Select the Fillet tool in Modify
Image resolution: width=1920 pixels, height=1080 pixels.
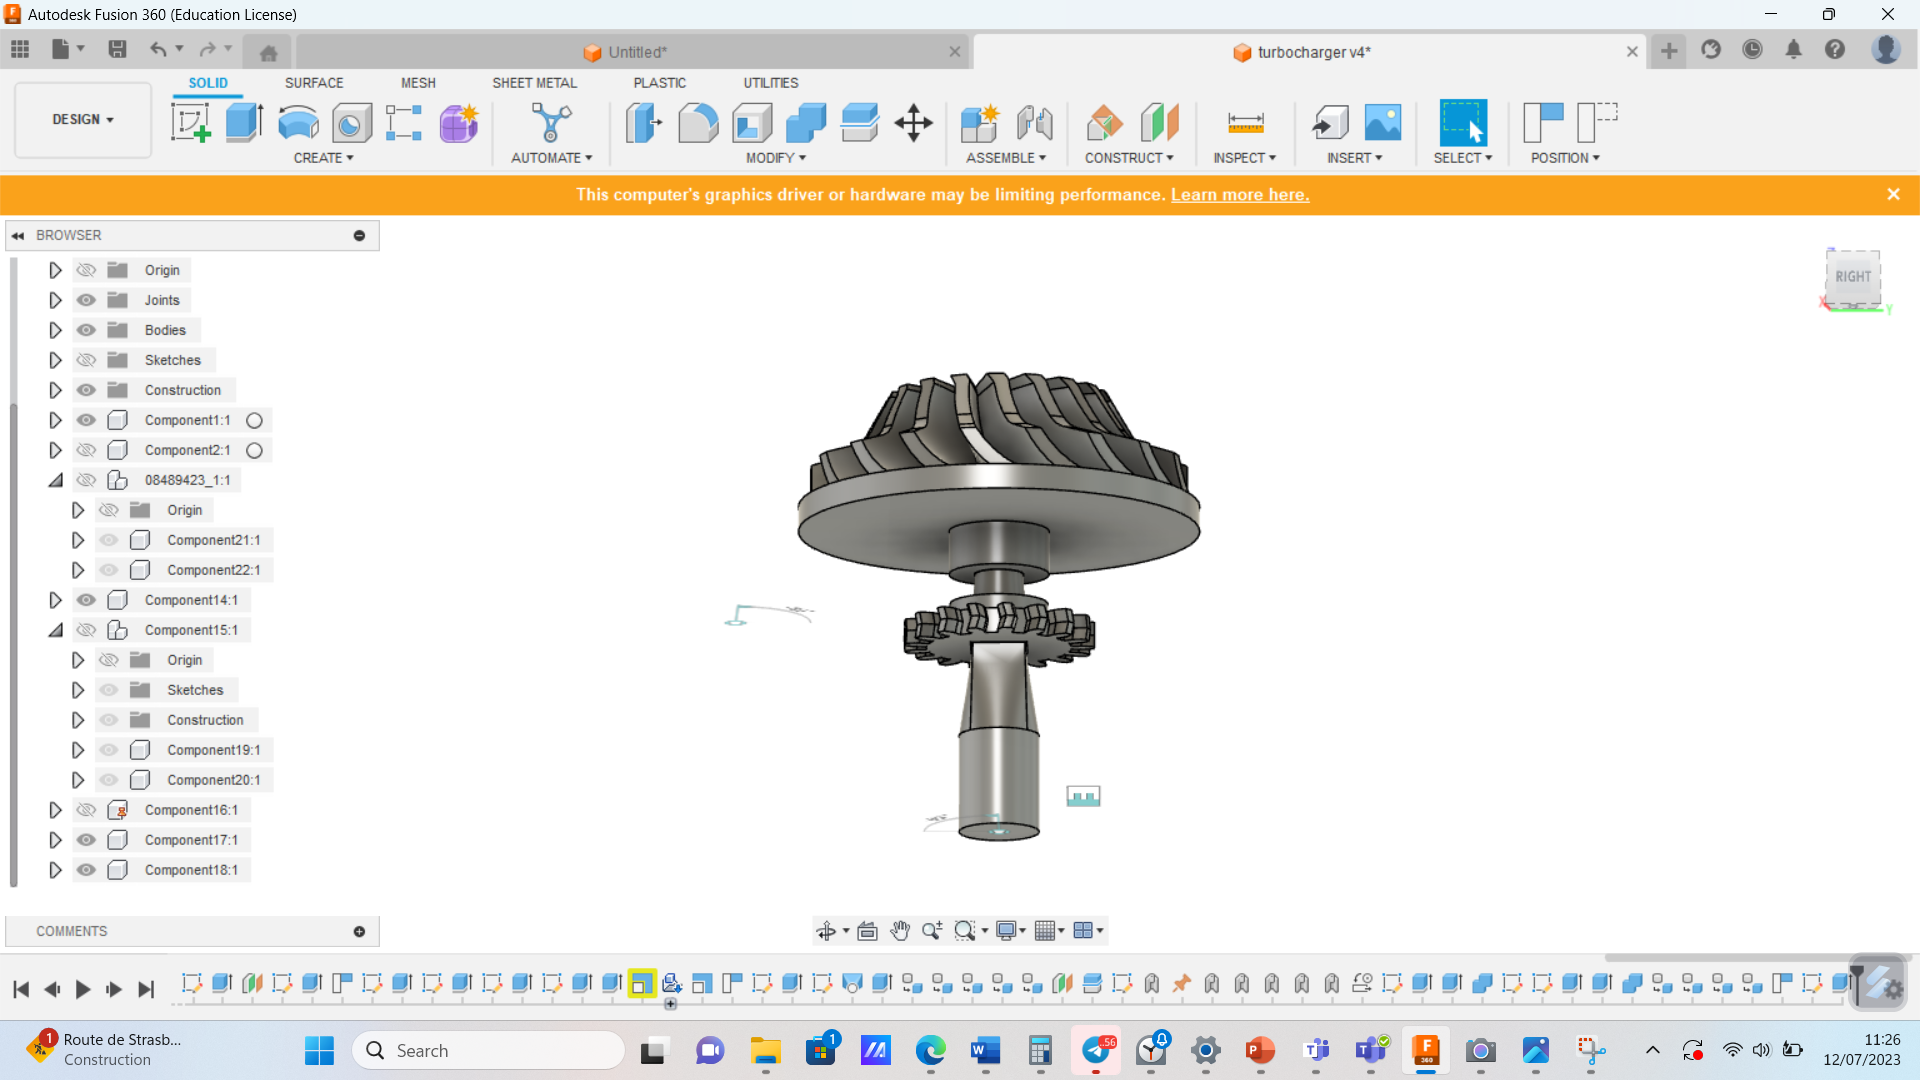(x=698, y=123)
